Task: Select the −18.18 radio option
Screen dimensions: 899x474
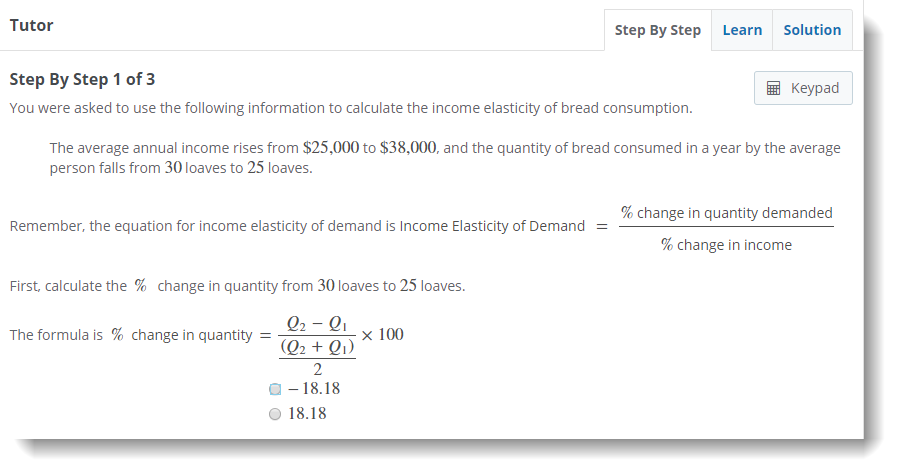Action: pyautogui.click(x=275, y=389)
